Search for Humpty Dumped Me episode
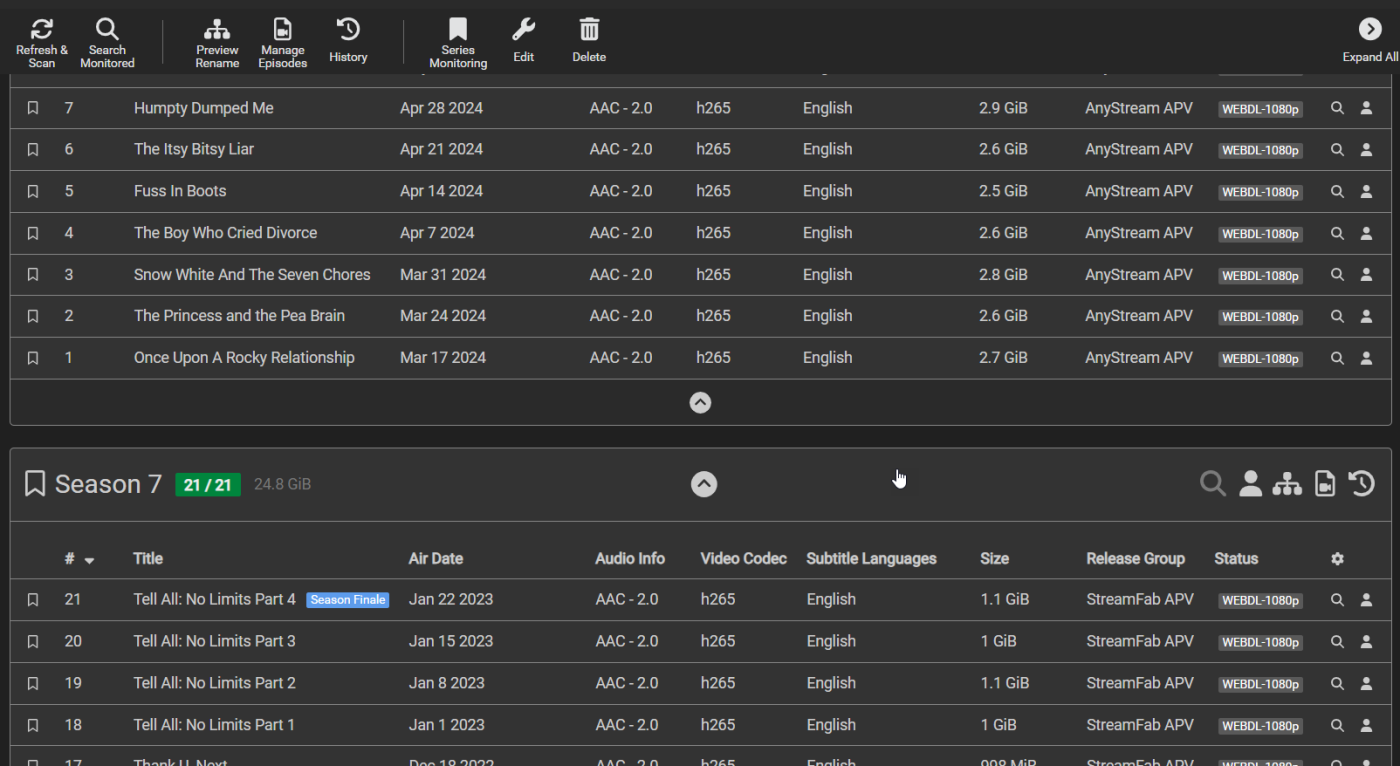The width and height of the screenshot is (1400, 766). pos(1337,108)
